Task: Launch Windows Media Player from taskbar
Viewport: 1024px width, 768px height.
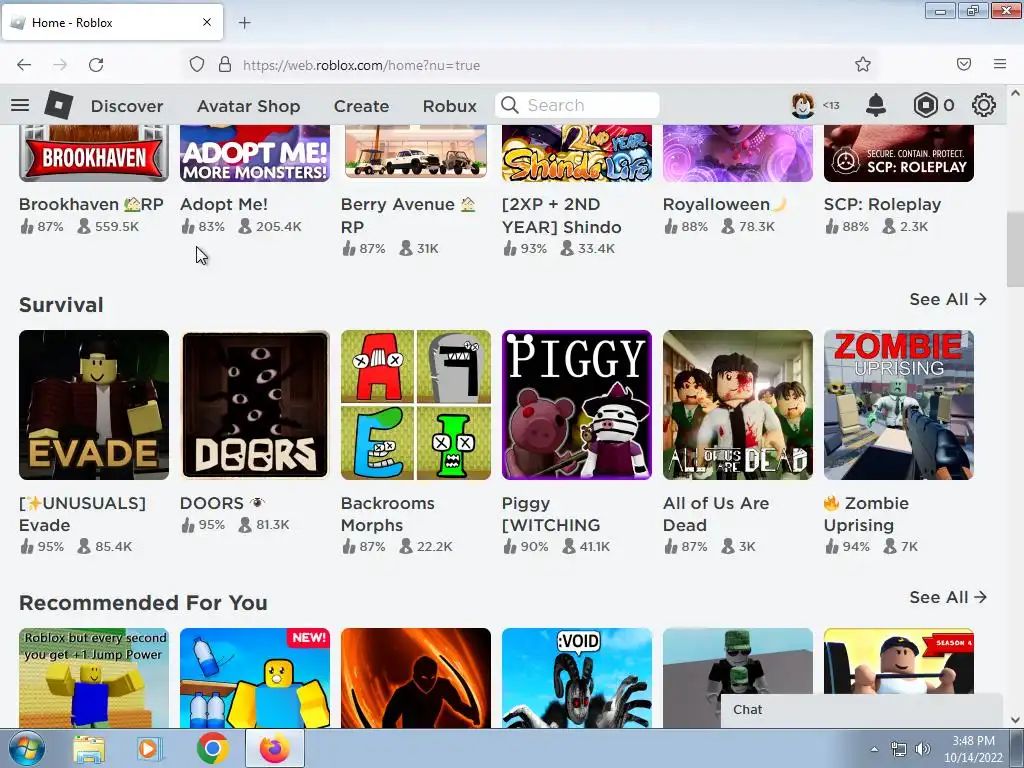Action: click(x=150, y=748)
